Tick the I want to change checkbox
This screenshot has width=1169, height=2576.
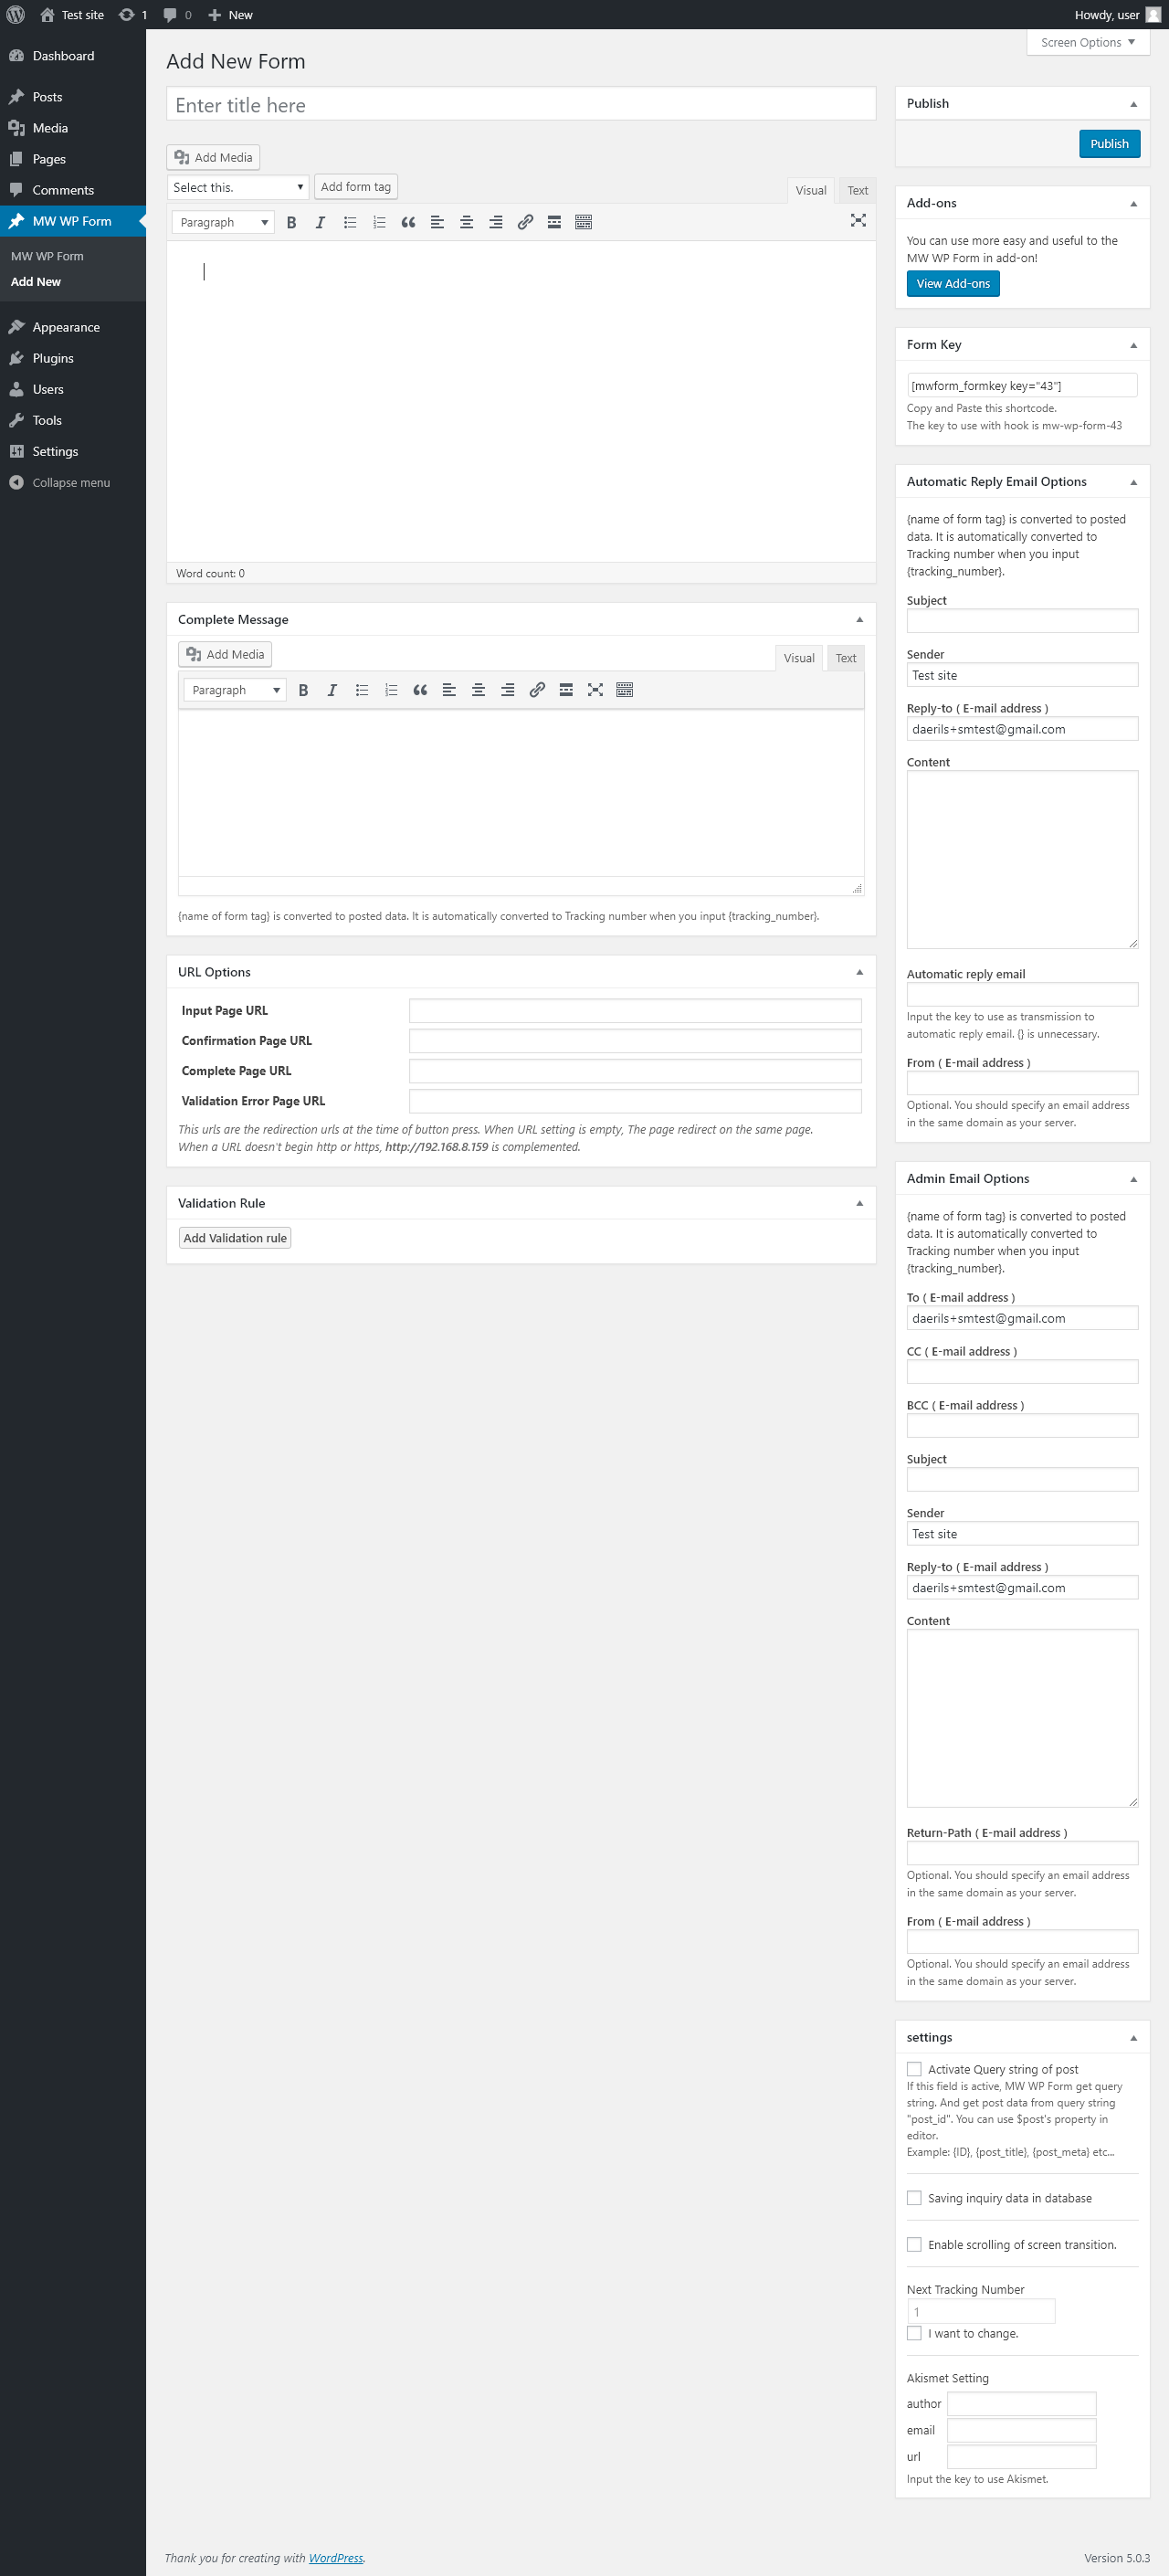pyautogui.click(x=914, y=2333)
